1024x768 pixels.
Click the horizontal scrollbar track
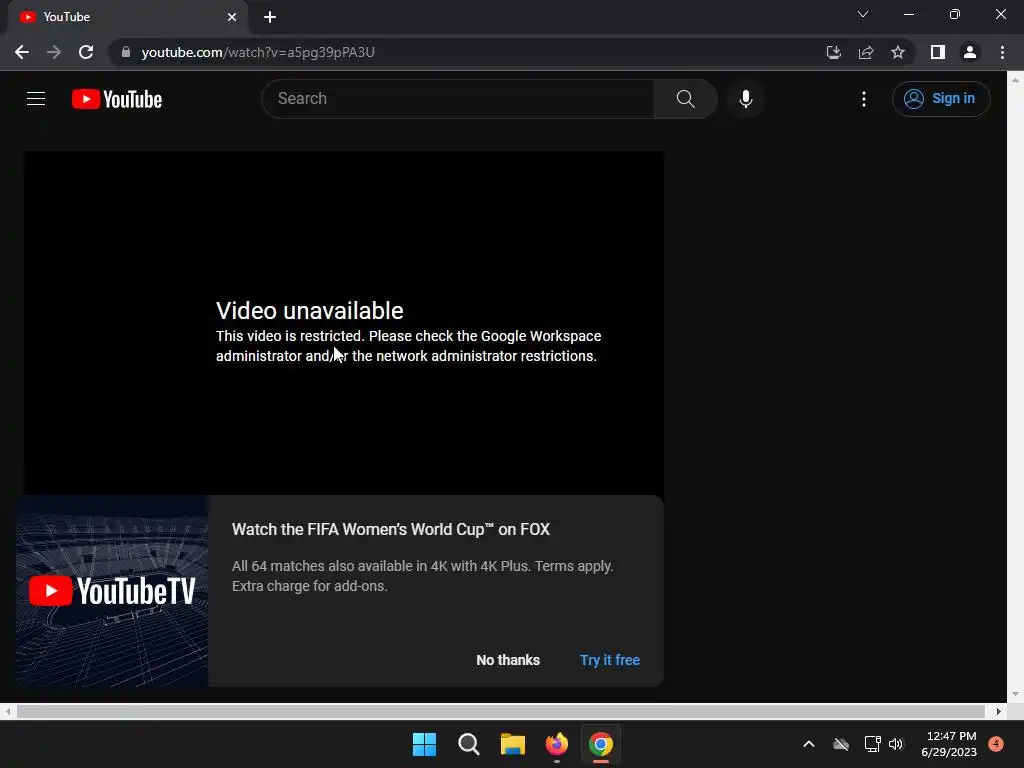coord(501,711)
